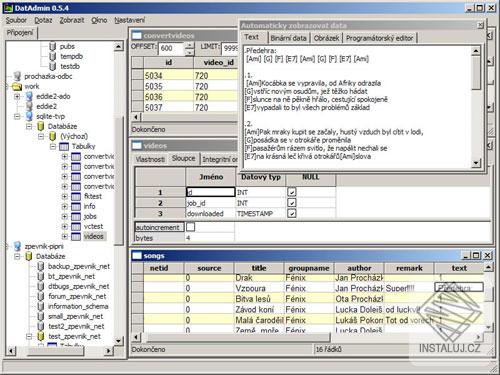Toggle NULL checkbox for downloaded column
The width and height of the screenshot is (500, 375).
(291, 213)
